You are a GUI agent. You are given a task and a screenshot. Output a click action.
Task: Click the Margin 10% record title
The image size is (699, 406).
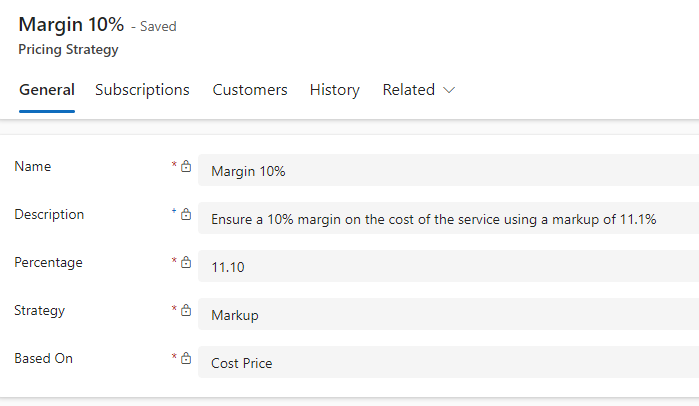click(x=71, y=25)
